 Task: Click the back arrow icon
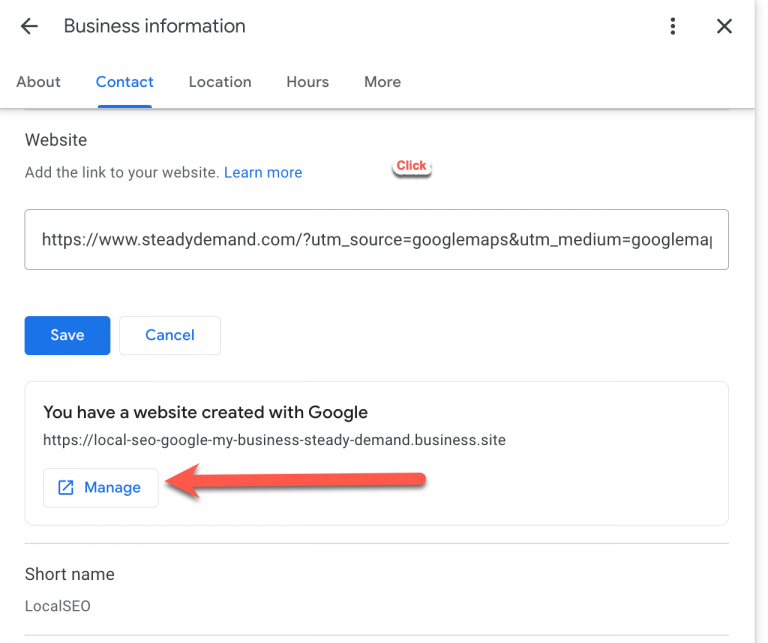click(x=29, y=27)
